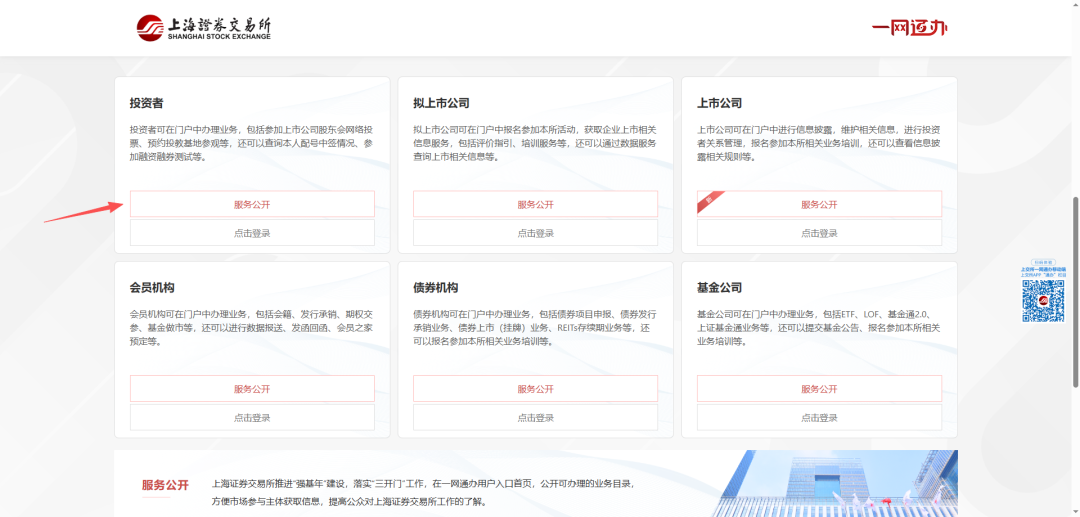Click the building photo in the bottom banner
1080x517 pixels.
834,484
